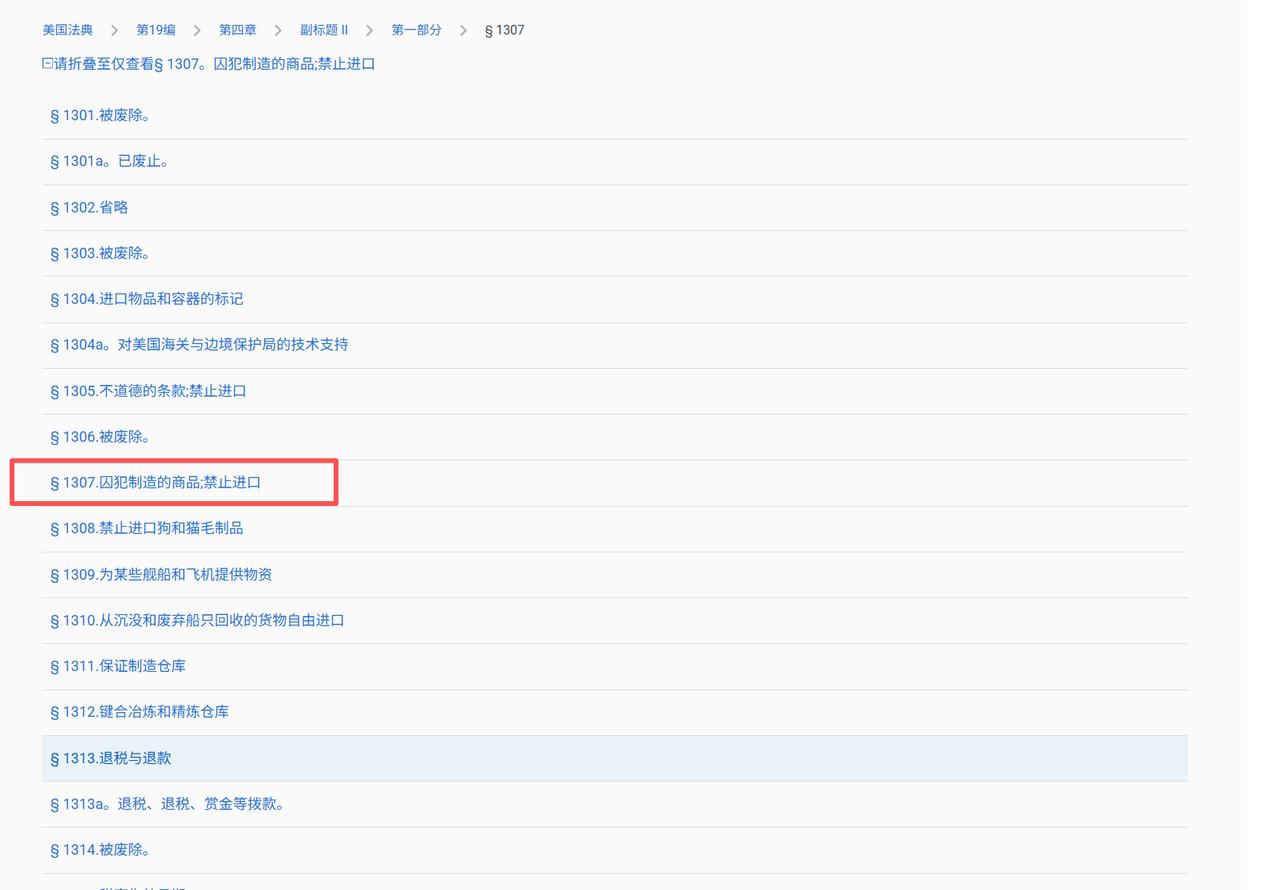1280x890 pixels.
Task: View § 1312.键合冶炼和精炼仓库
Action: (x=140, y=712)
